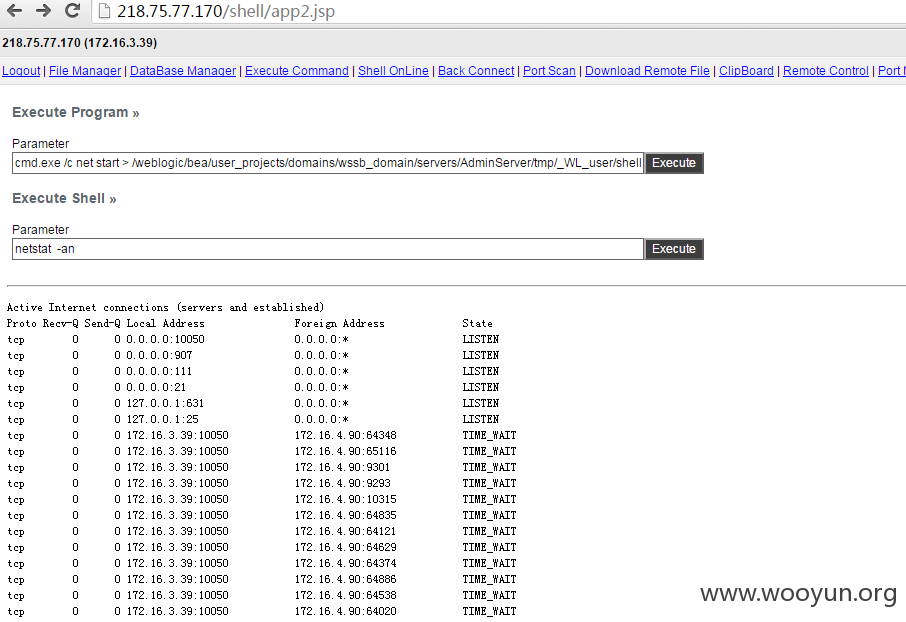Click the Execute Shell netstat -an field
Screen dimensions: 906x622
[x=328, y=249]
